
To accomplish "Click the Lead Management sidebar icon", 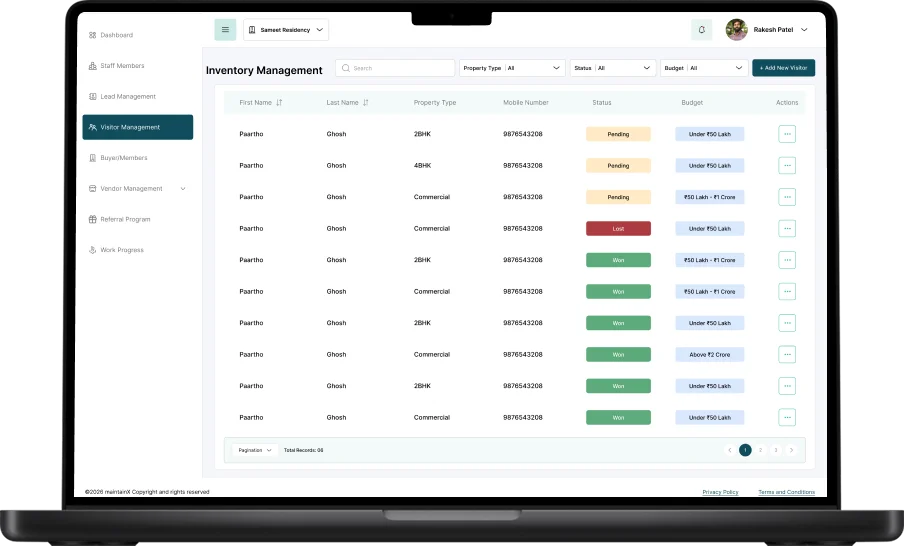I will (92, 96).
